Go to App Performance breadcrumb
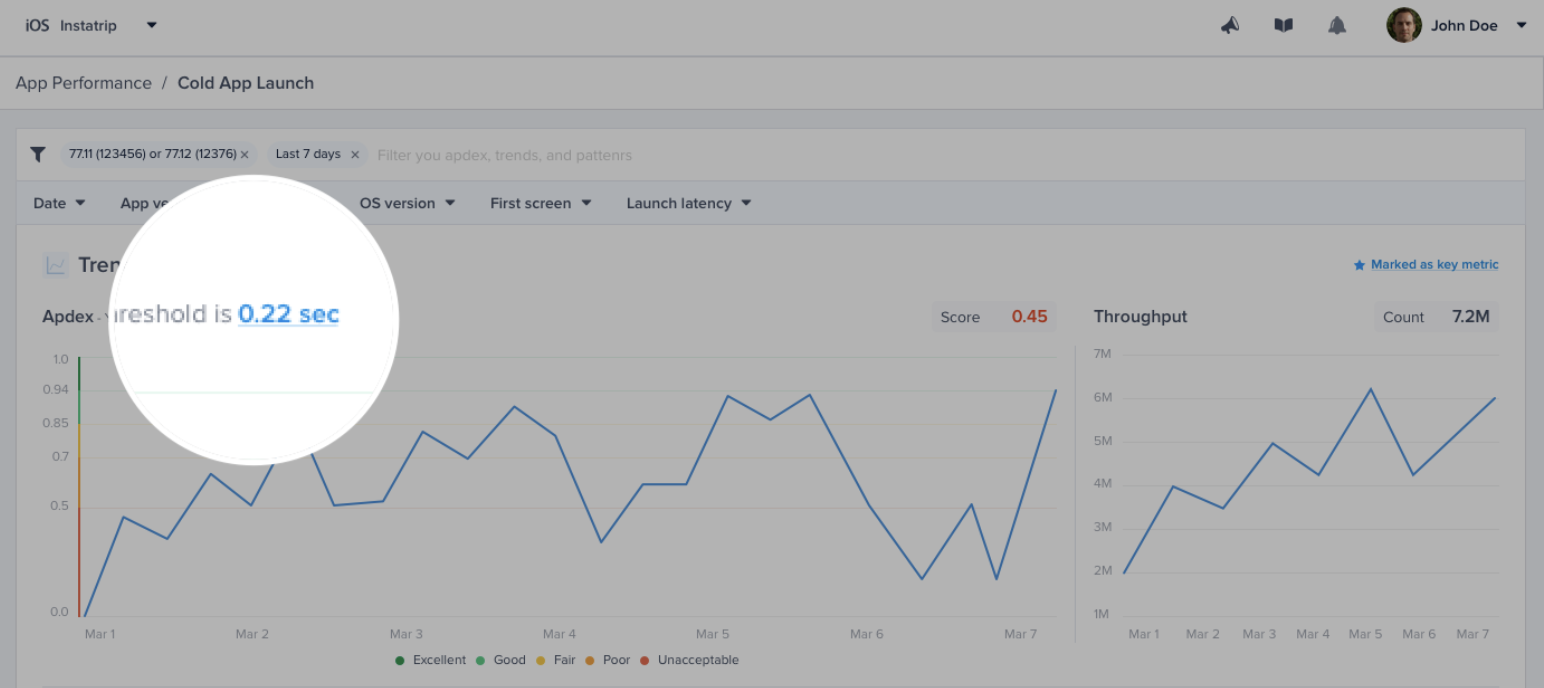Screen dimensions: 1544x688 [x=84, y=83]
